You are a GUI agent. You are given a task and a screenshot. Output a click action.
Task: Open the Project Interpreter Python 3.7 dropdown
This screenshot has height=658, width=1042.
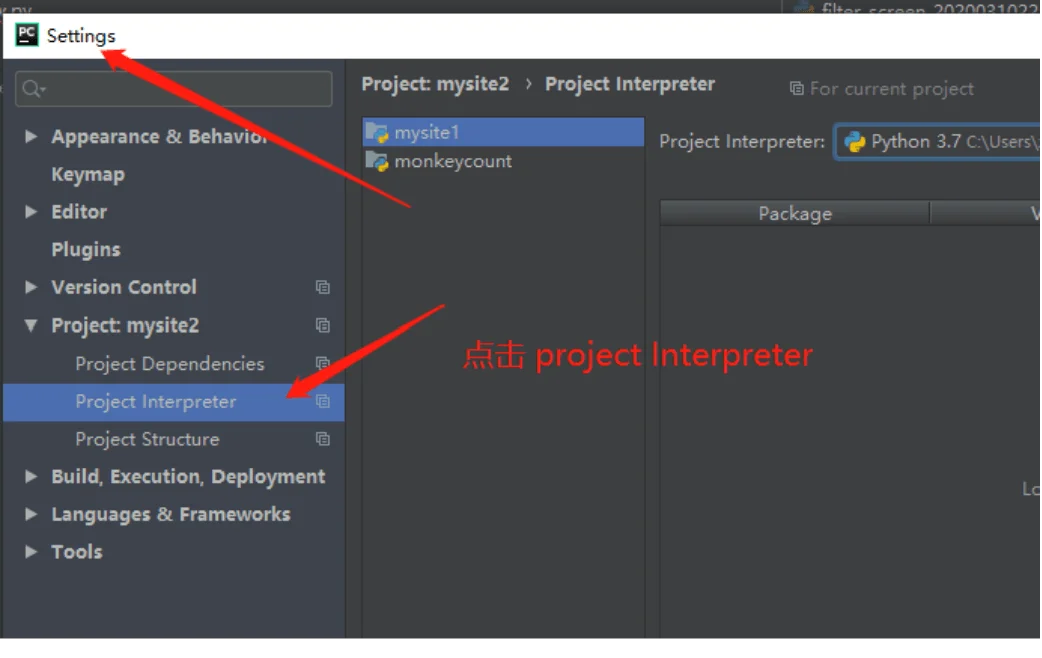[x=938, y=141]
